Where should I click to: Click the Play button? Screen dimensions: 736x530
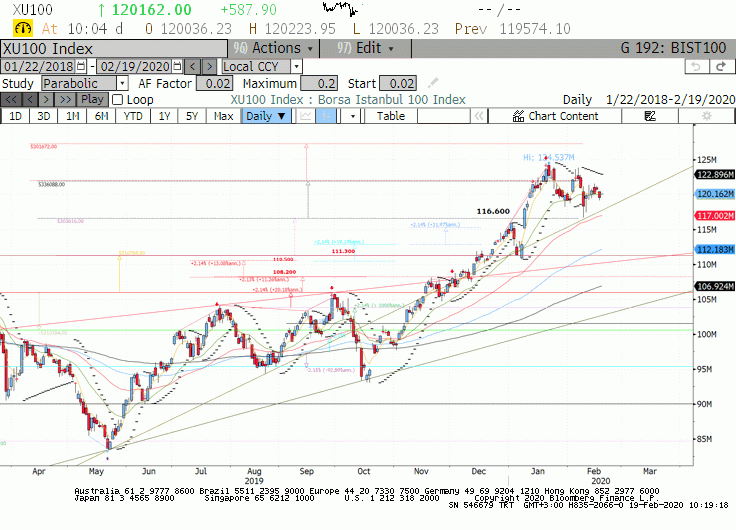92,100
